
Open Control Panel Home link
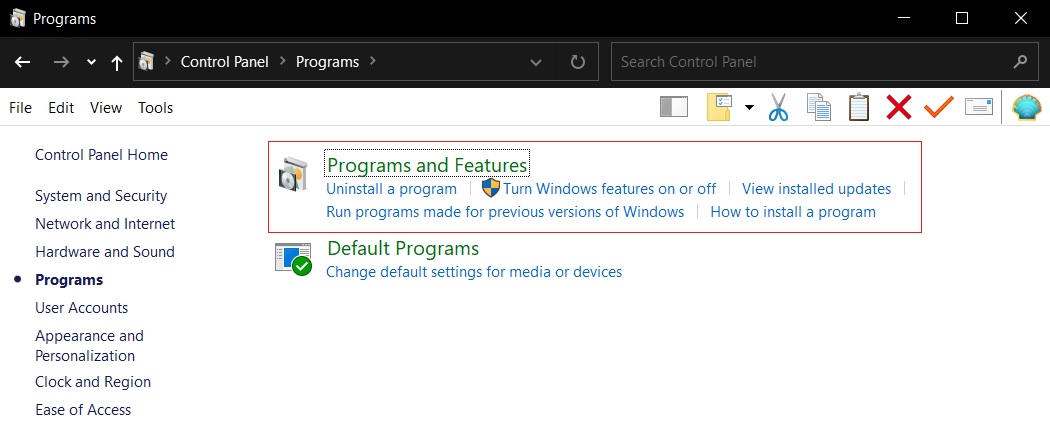(101, 155)
